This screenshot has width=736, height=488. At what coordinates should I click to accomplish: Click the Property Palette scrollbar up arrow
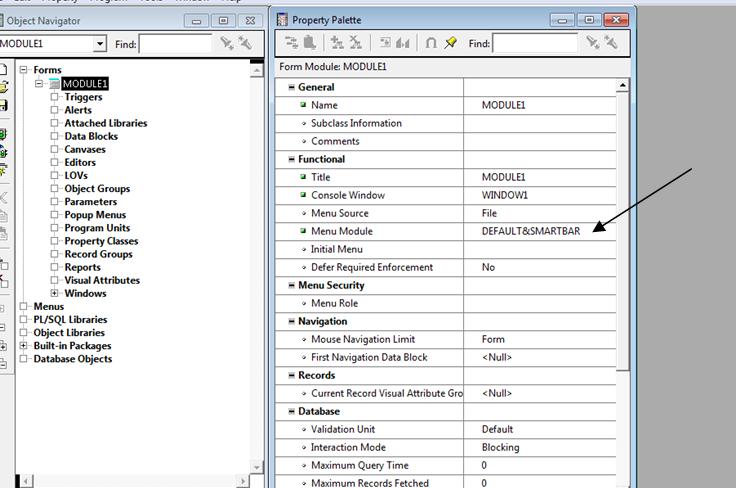[622, 86]
